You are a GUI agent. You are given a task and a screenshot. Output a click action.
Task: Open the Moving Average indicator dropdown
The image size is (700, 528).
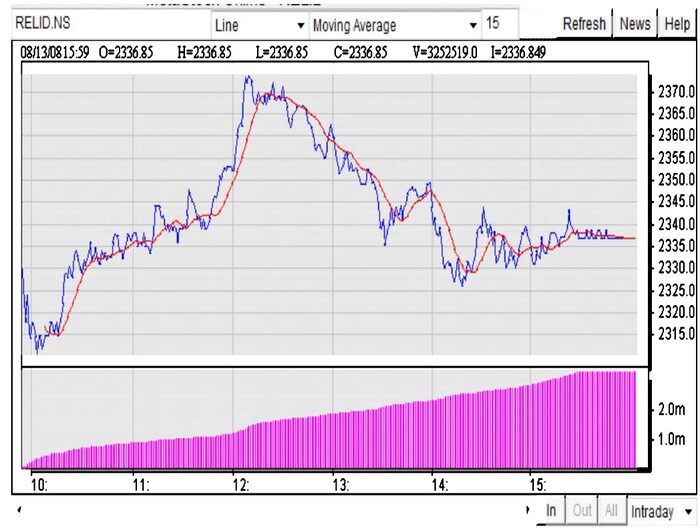coord(472,25)
